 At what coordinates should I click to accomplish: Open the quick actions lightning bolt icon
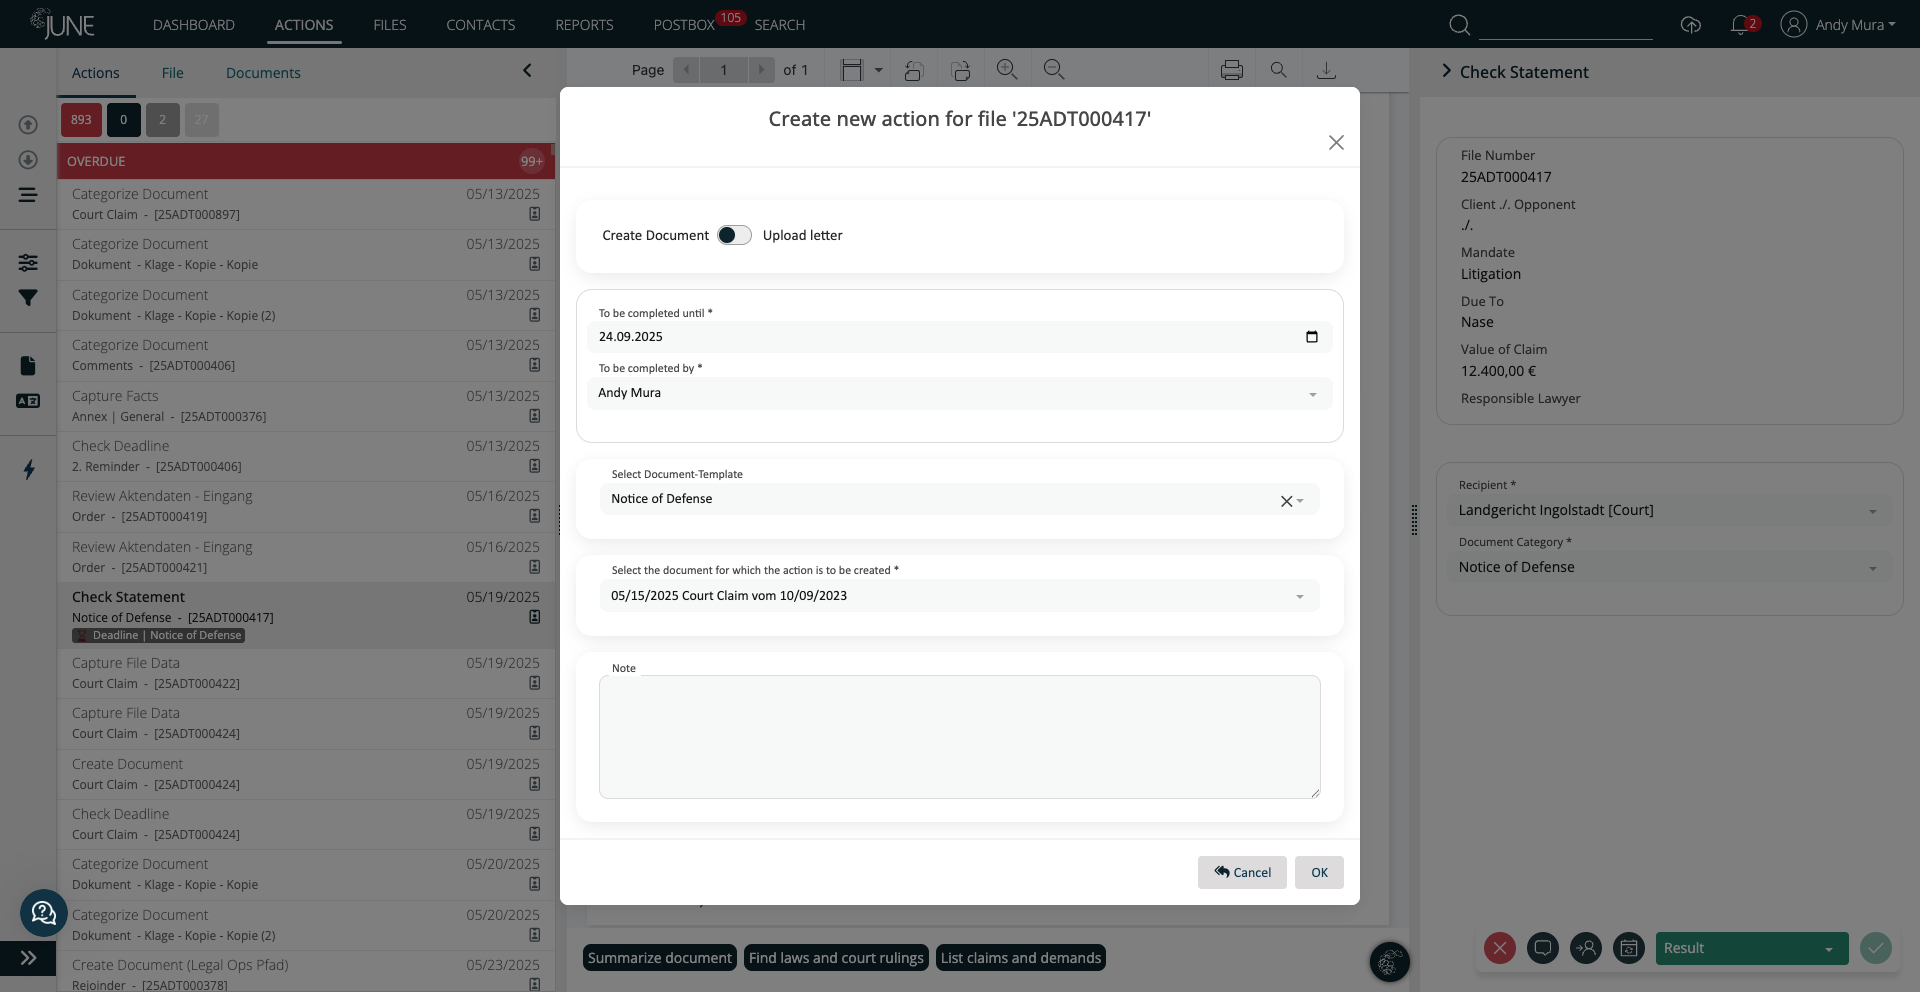(28, 470)
